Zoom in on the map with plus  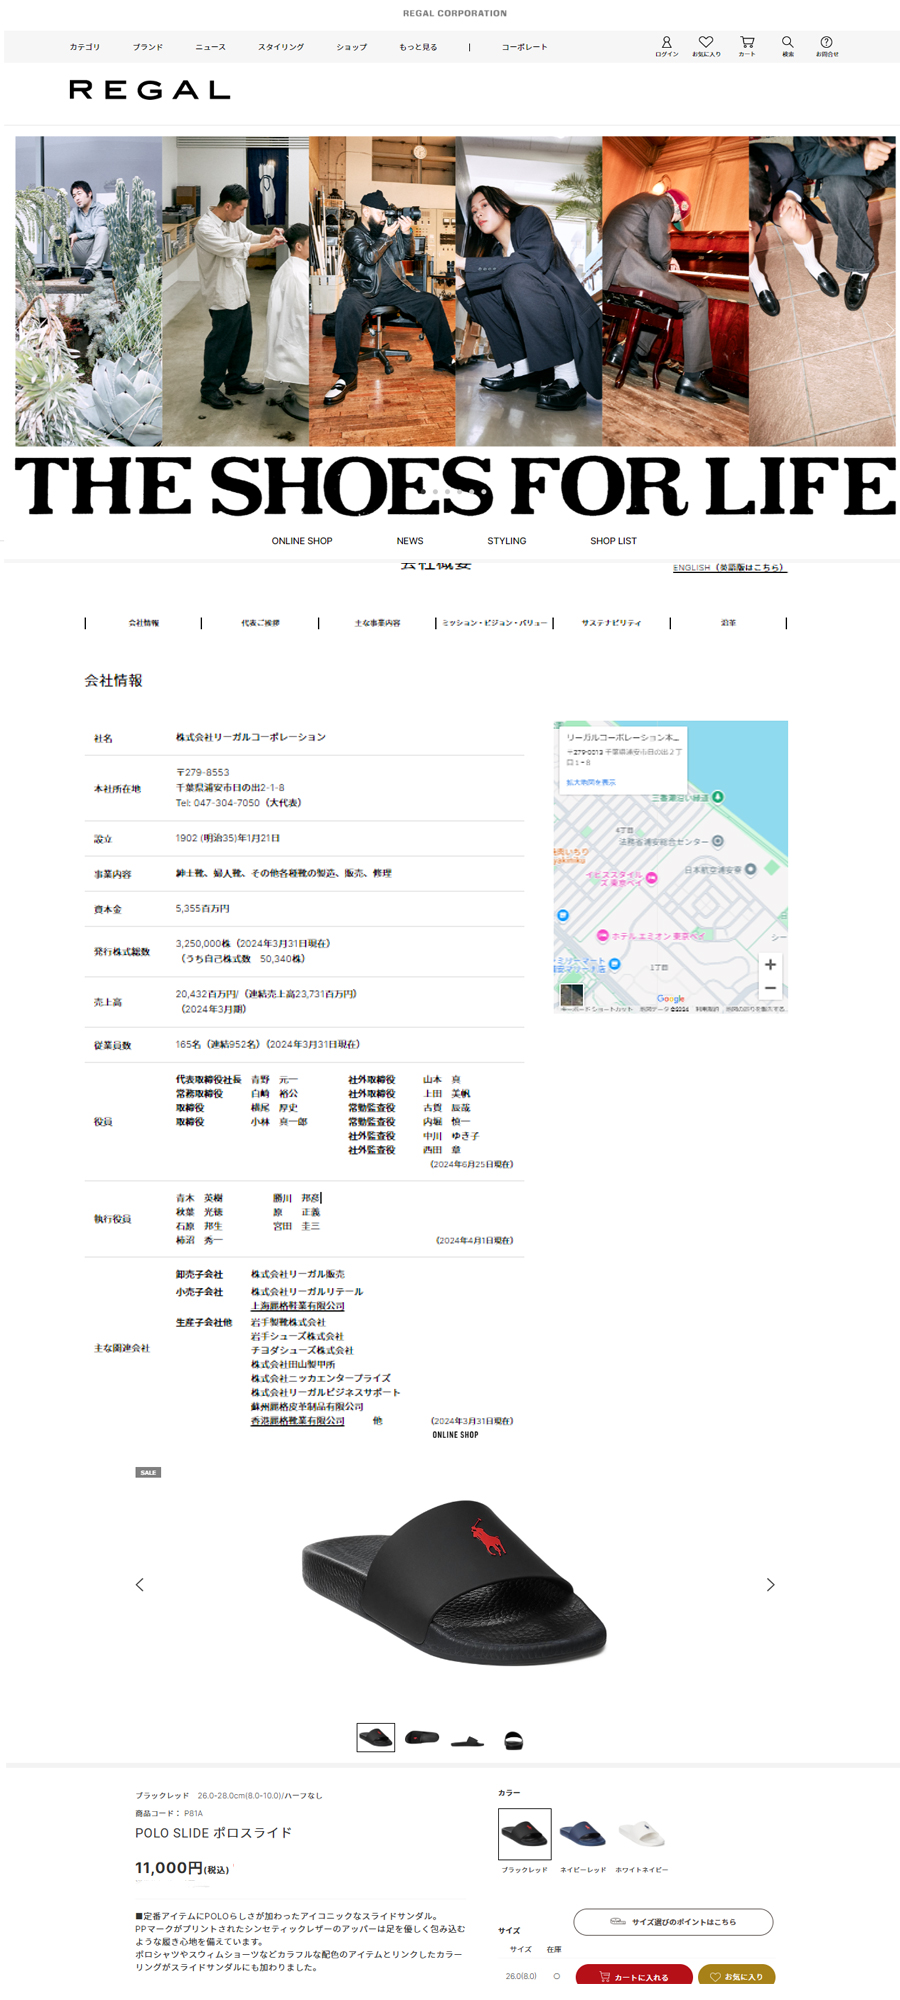770,965
